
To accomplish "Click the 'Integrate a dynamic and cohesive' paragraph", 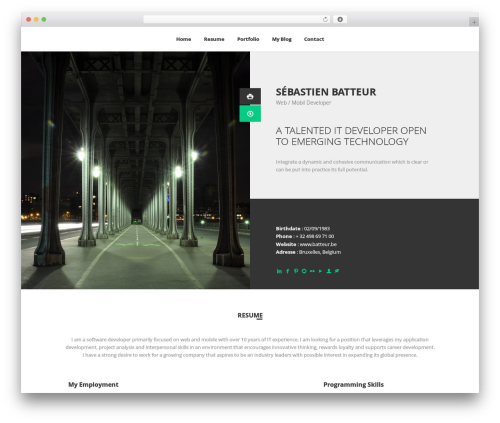I will coord(352,166).
